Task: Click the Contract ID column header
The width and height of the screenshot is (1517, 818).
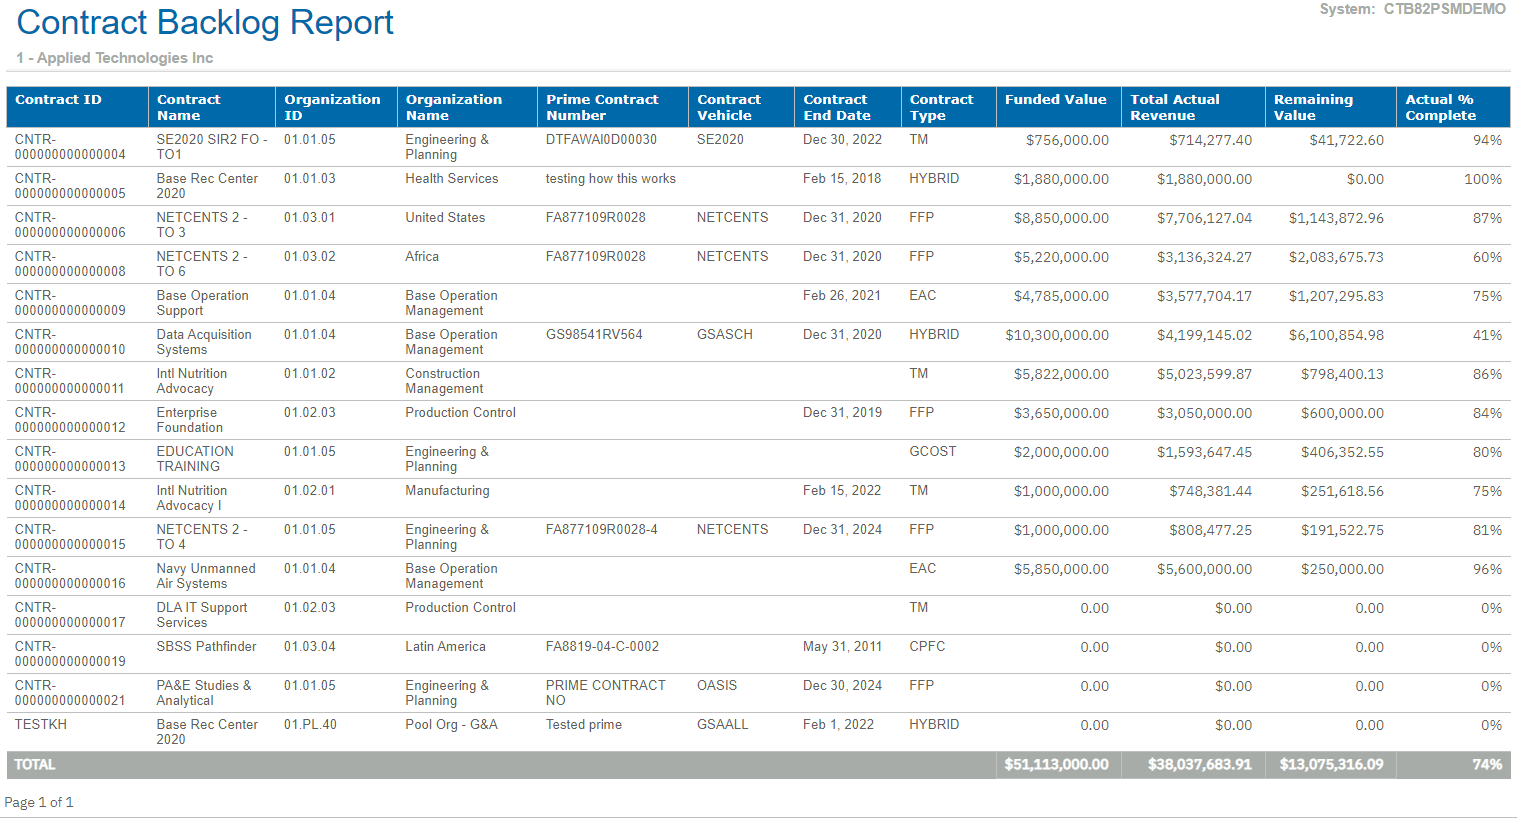Action: click(58, 100)
